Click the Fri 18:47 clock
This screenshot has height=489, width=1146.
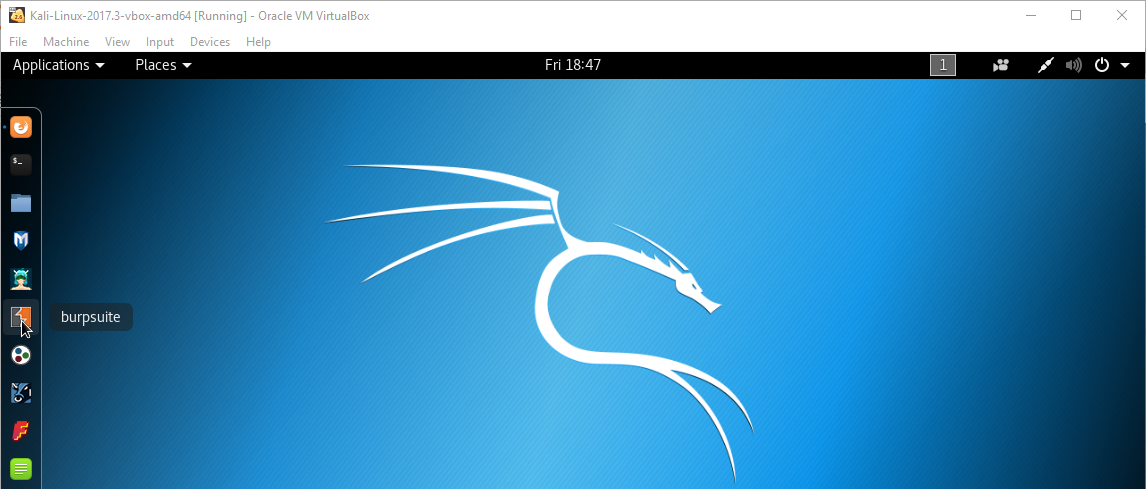pos(572,65)
